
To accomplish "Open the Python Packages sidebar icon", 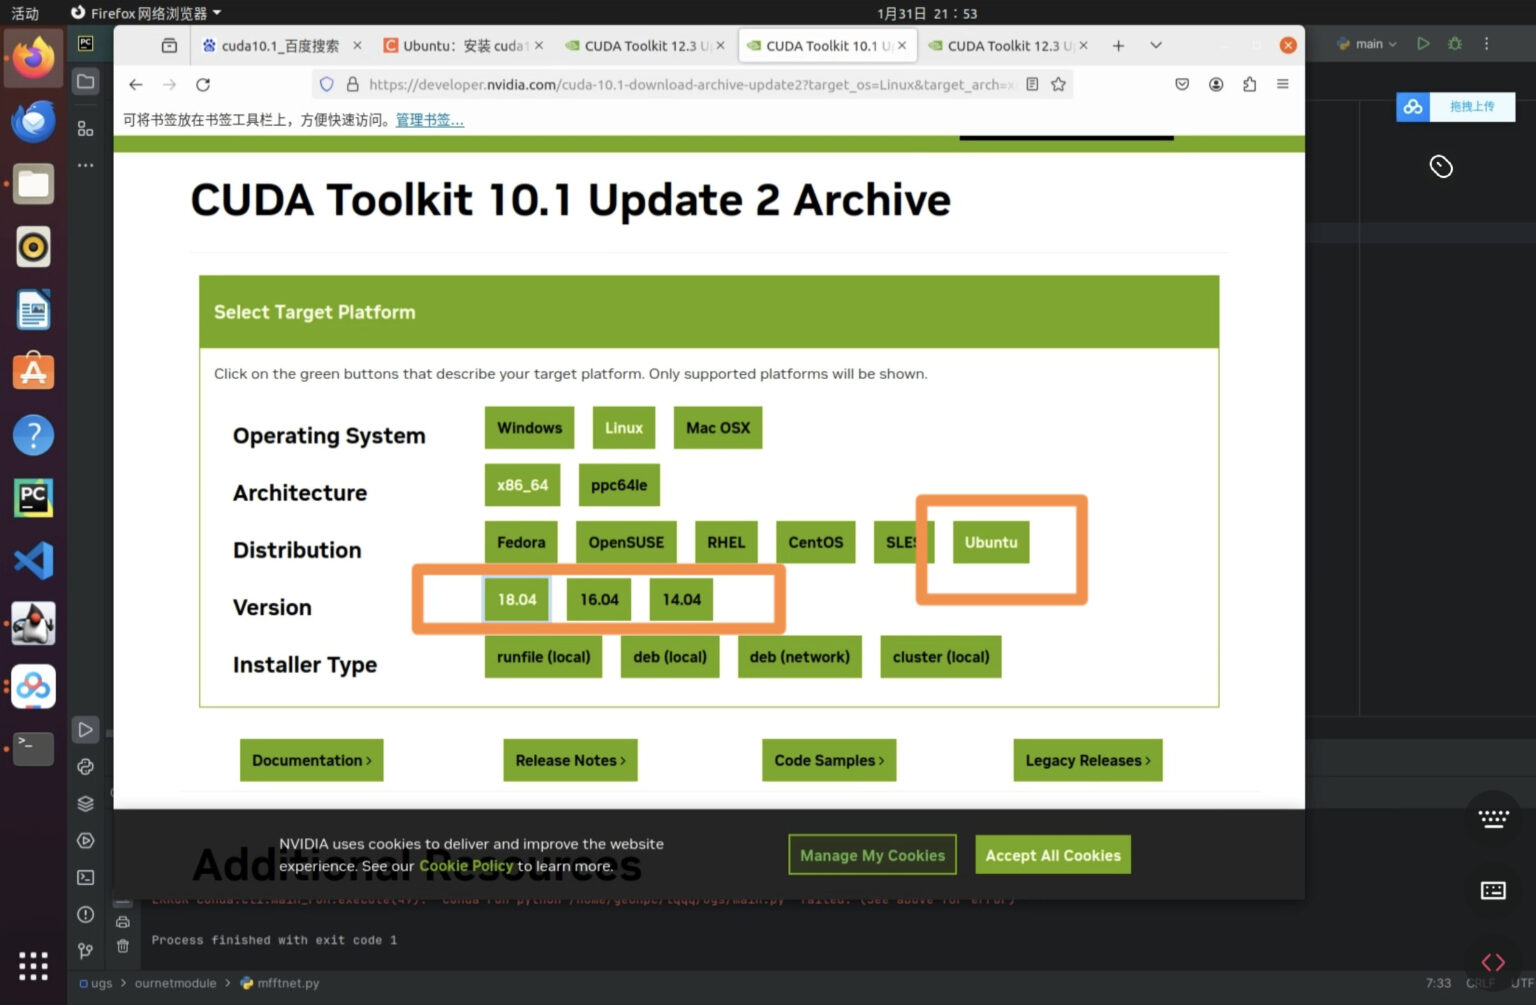I will pos(86,803).
